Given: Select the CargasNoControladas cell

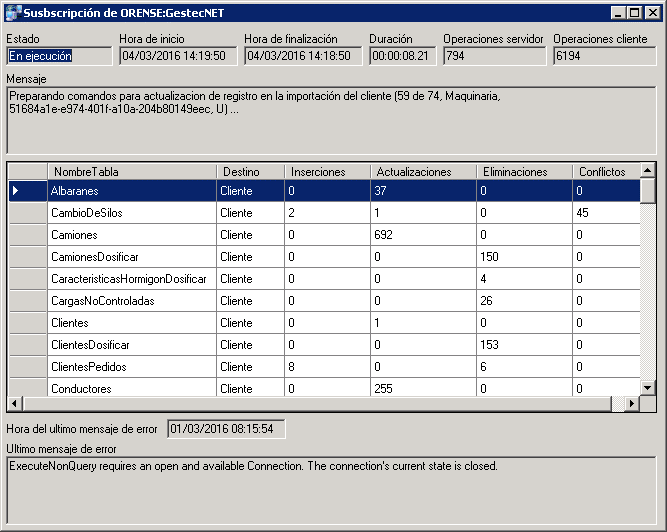Looking at the screenshot, I should pyautogui.click(x=132, y=301).
